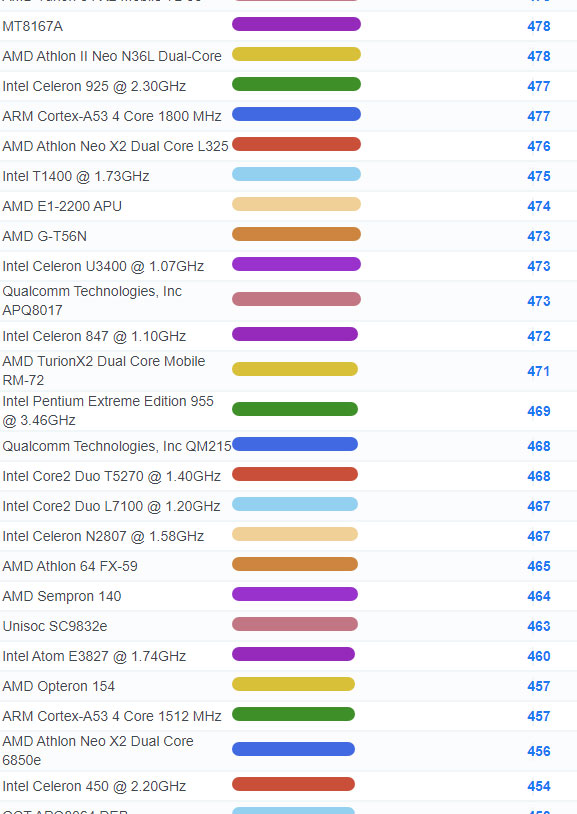Click light blue bar for Intel T1400
The height and width of the screenshot is (814, 577).
(x=296, y=174)
